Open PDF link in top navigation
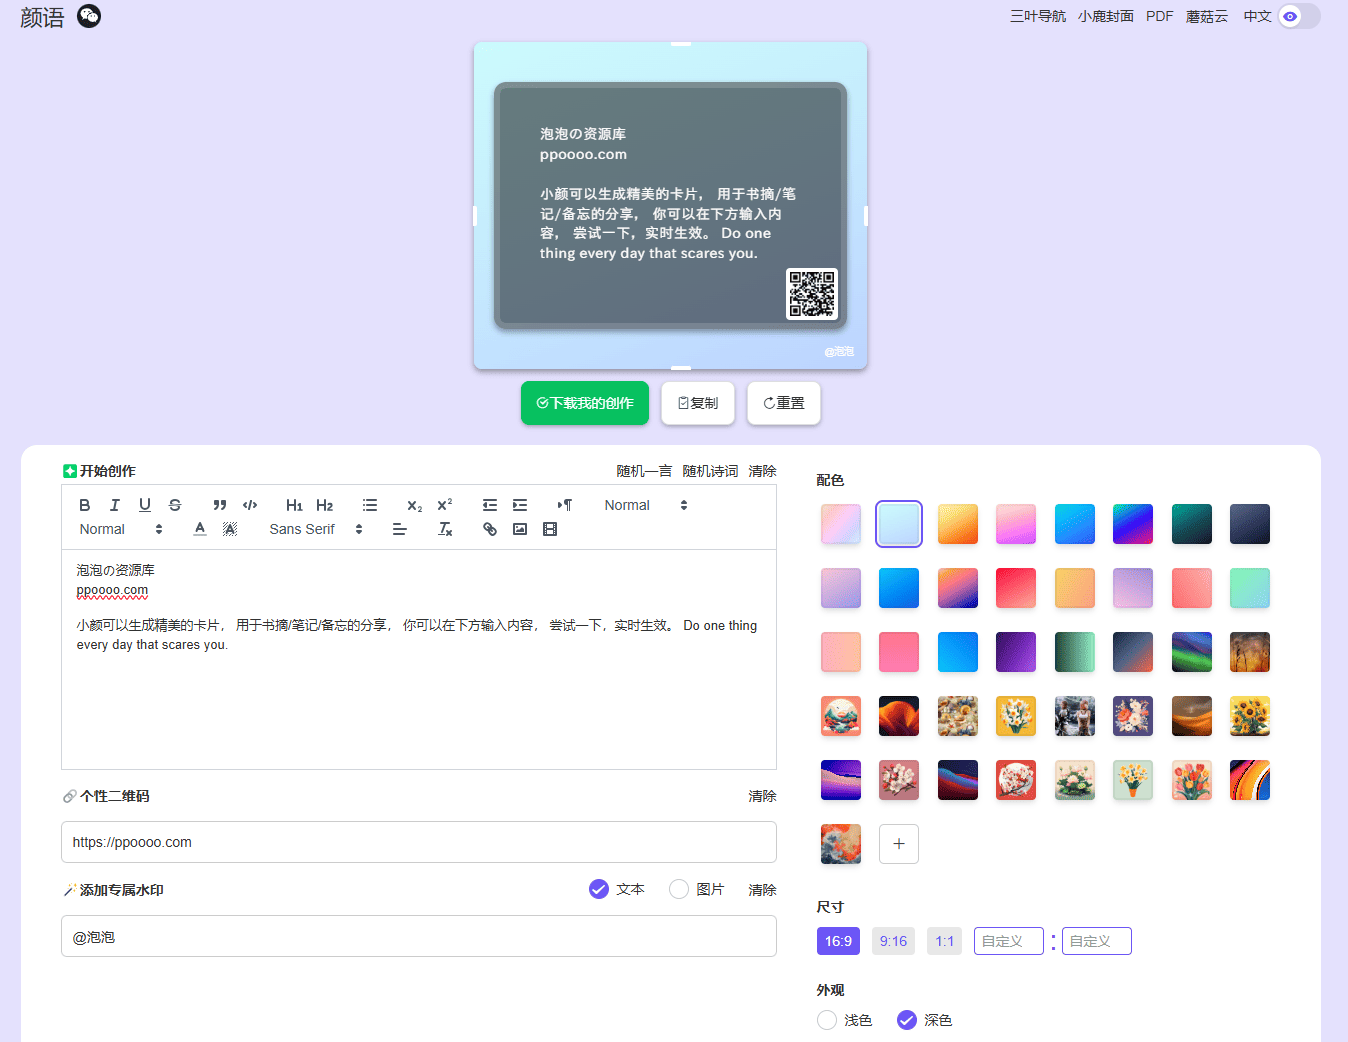This screenshot has width=1348, height=1042. [1160, 16]
